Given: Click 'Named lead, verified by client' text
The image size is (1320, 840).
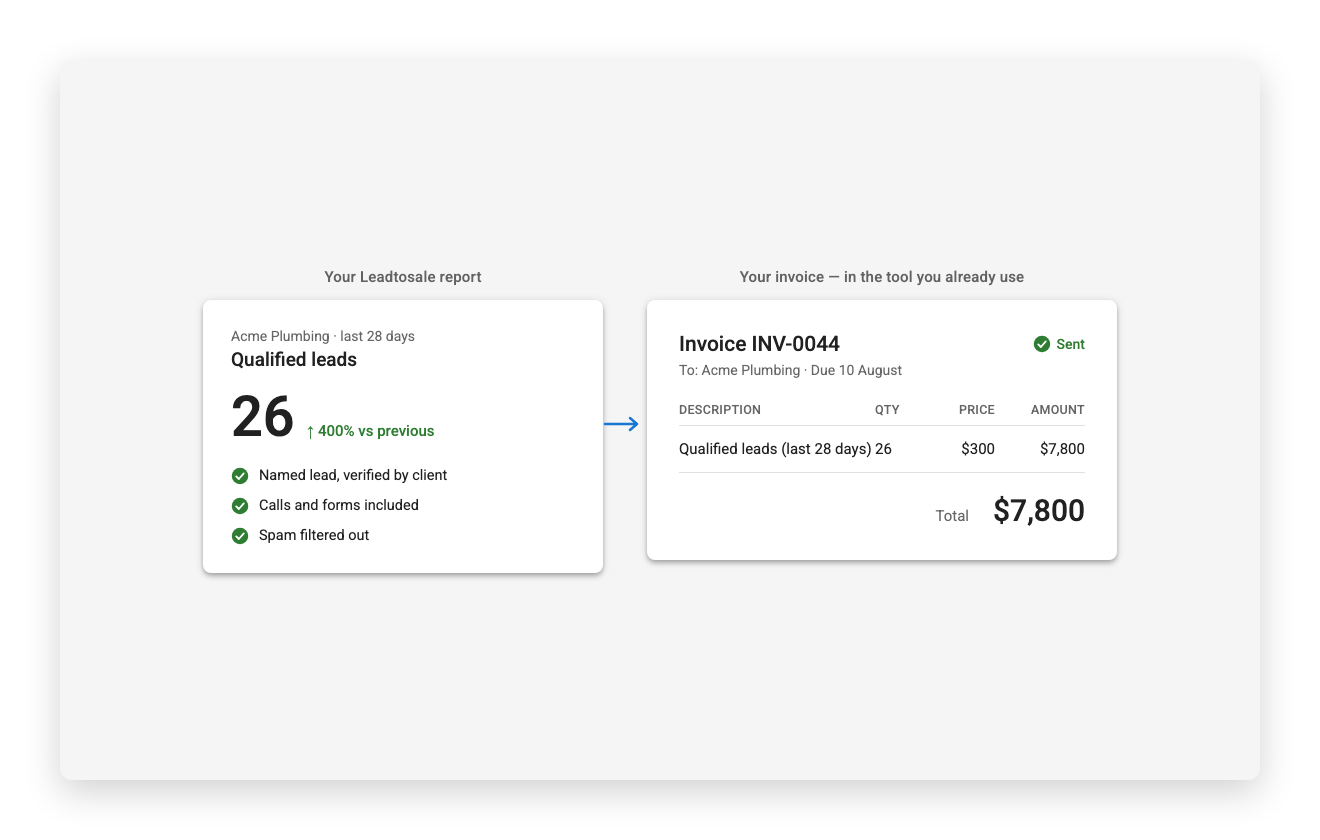Looking at the screenshot, I should pos(353,475).
